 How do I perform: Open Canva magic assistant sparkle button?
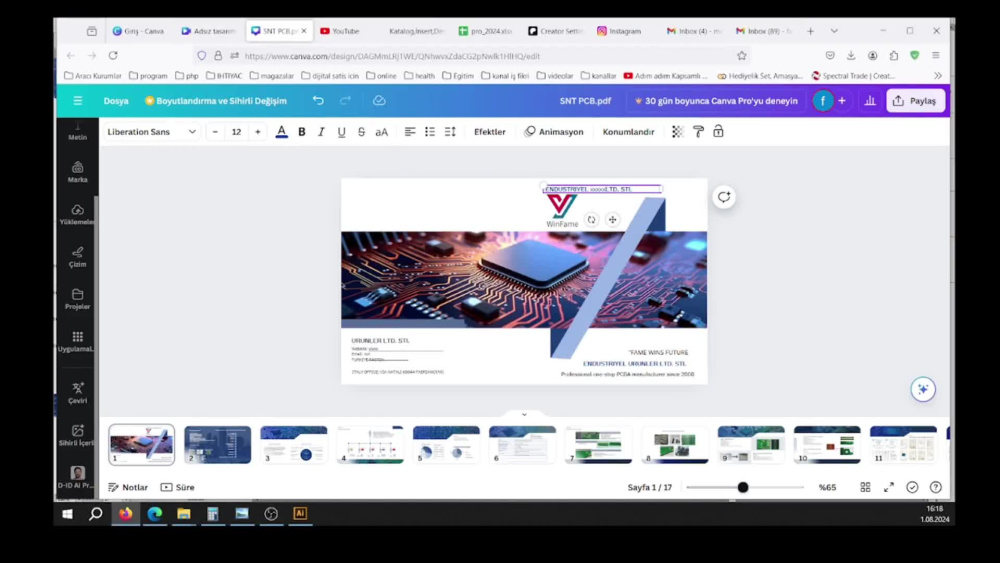click(x=923, y=390)
